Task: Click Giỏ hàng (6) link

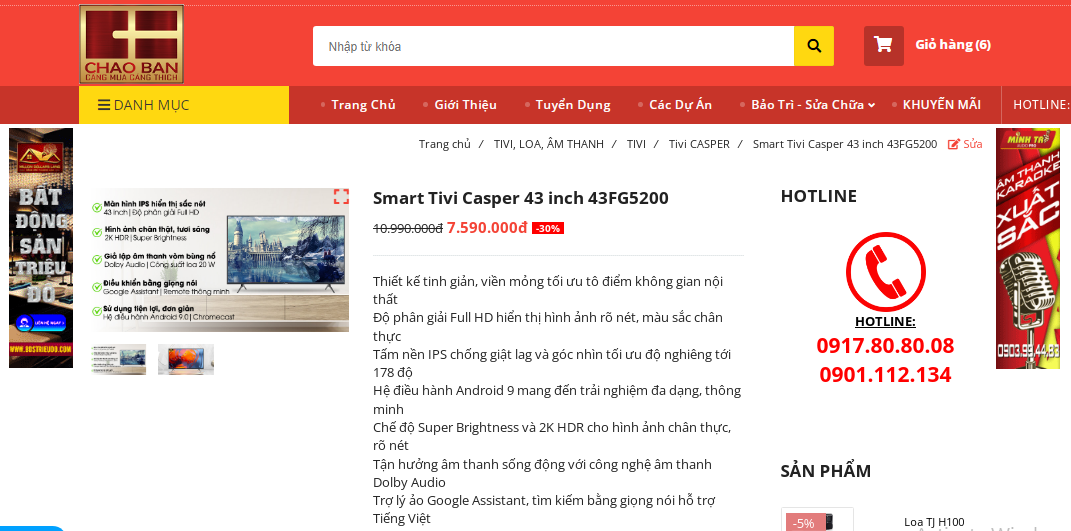Action: (953, 44)
